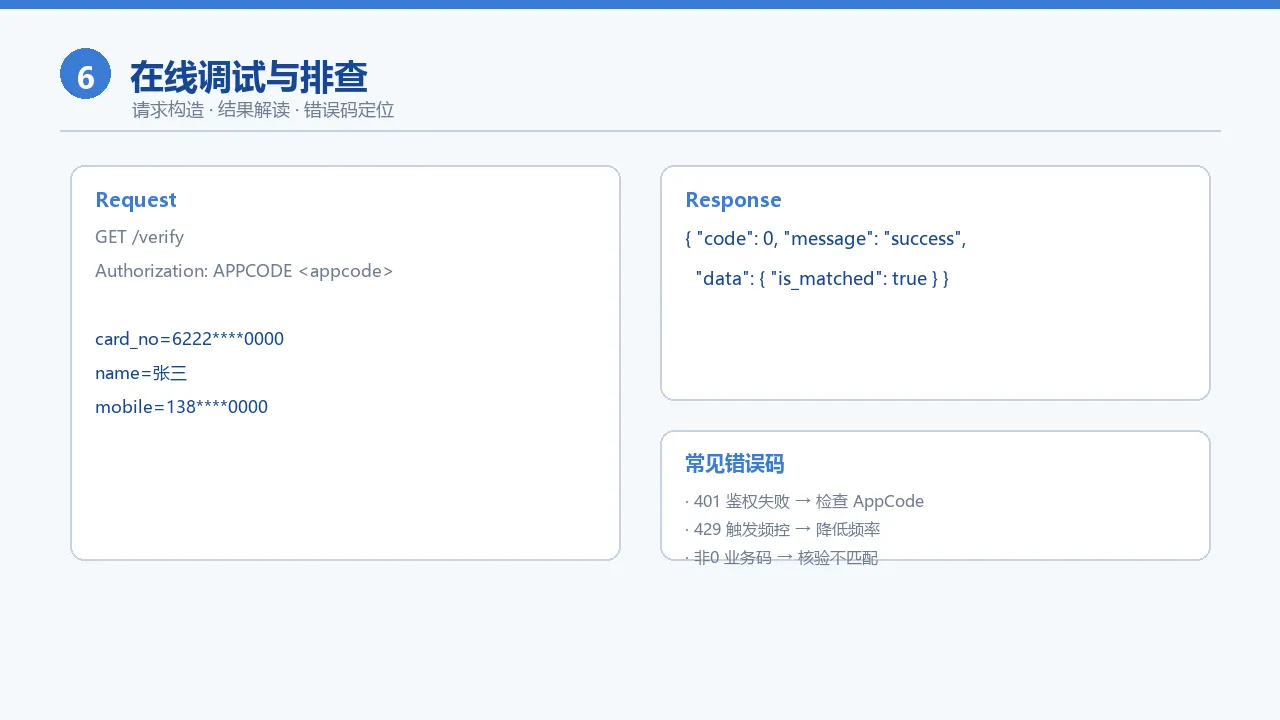Click the blue number 6 circle badge

pos(85,75)
